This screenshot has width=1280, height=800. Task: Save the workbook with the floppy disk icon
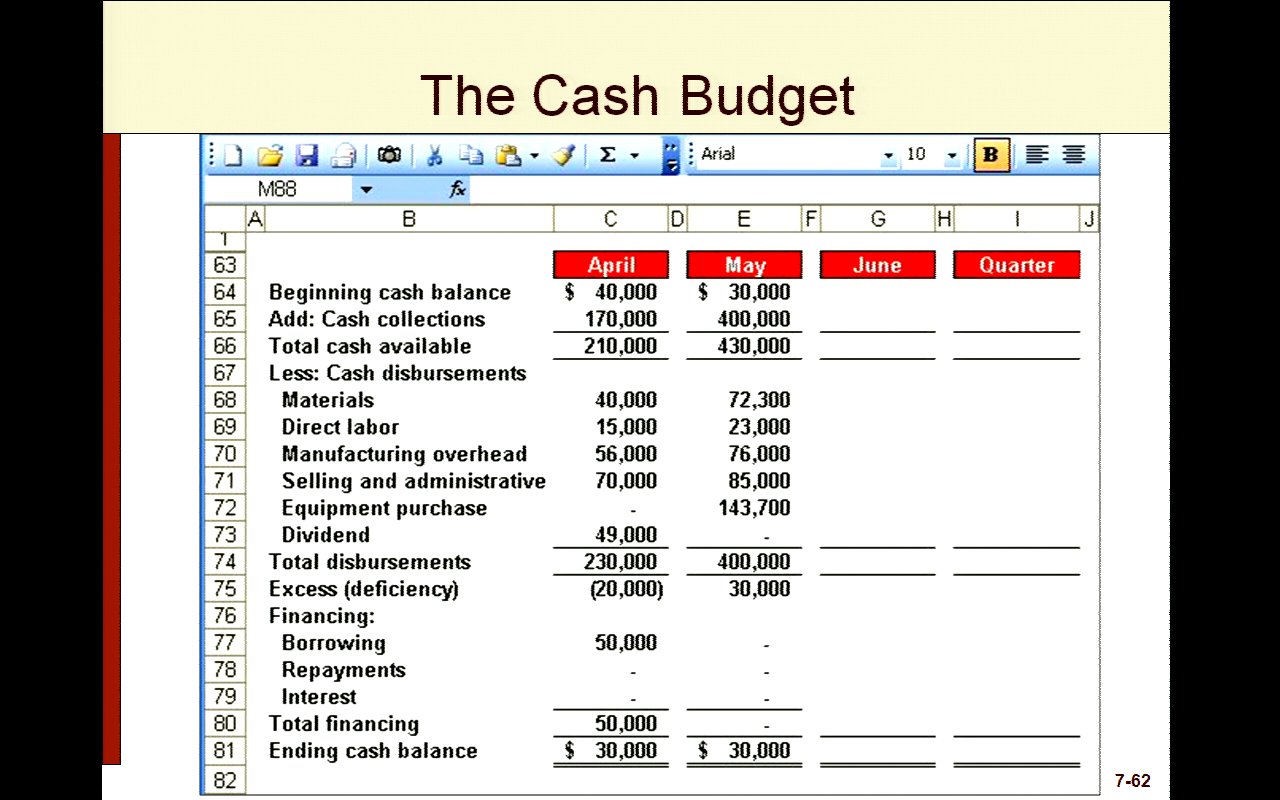pyautogui.click(x=307, y=155)
